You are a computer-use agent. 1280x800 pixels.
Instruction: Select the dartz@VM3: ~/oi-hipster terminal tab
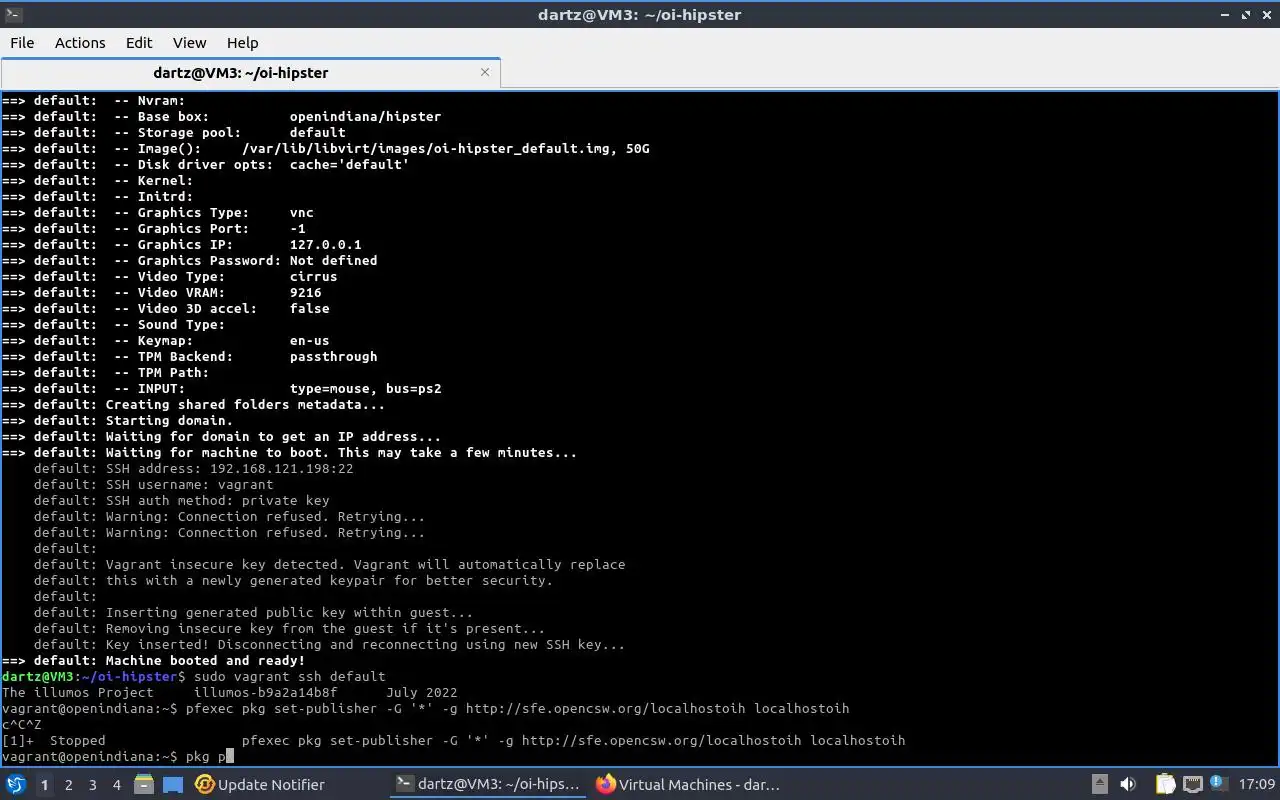coord(240,72)
